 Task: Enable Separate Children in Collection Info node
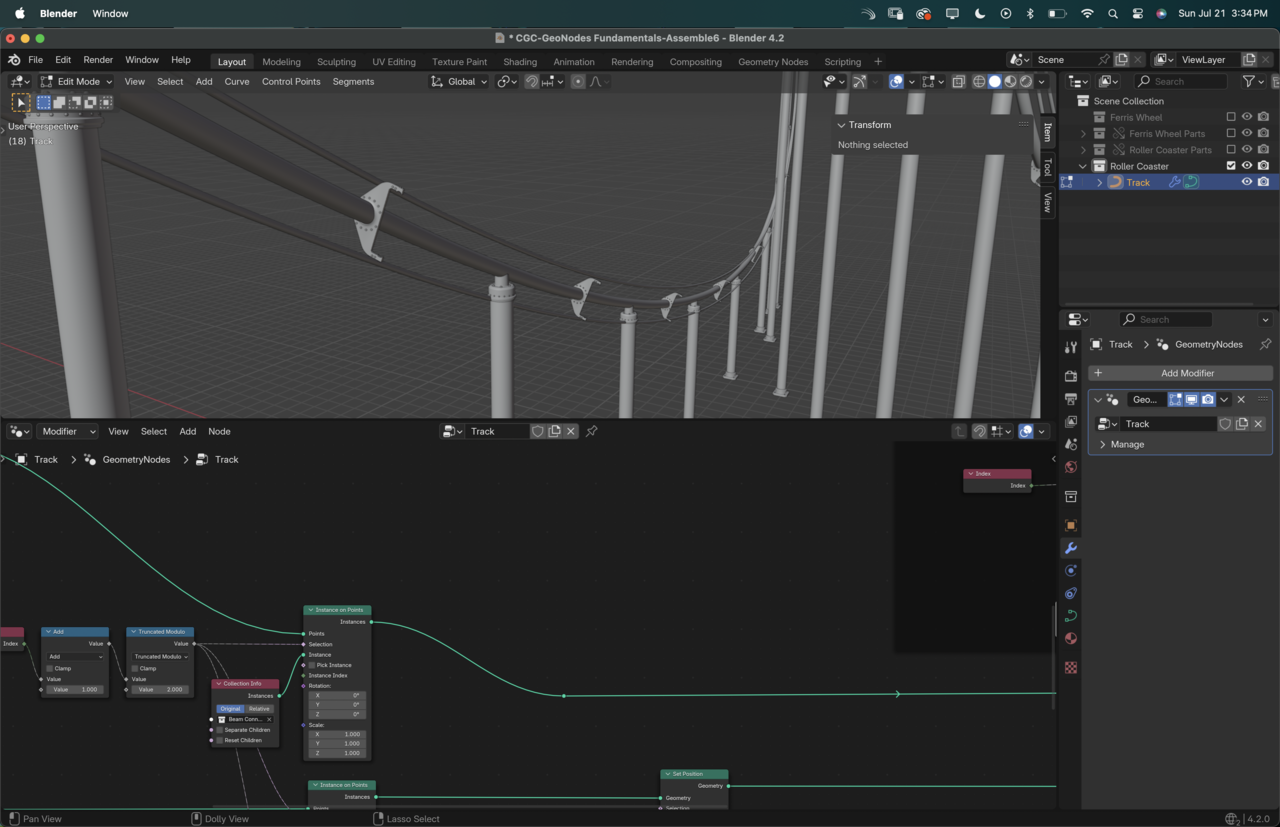220,730
